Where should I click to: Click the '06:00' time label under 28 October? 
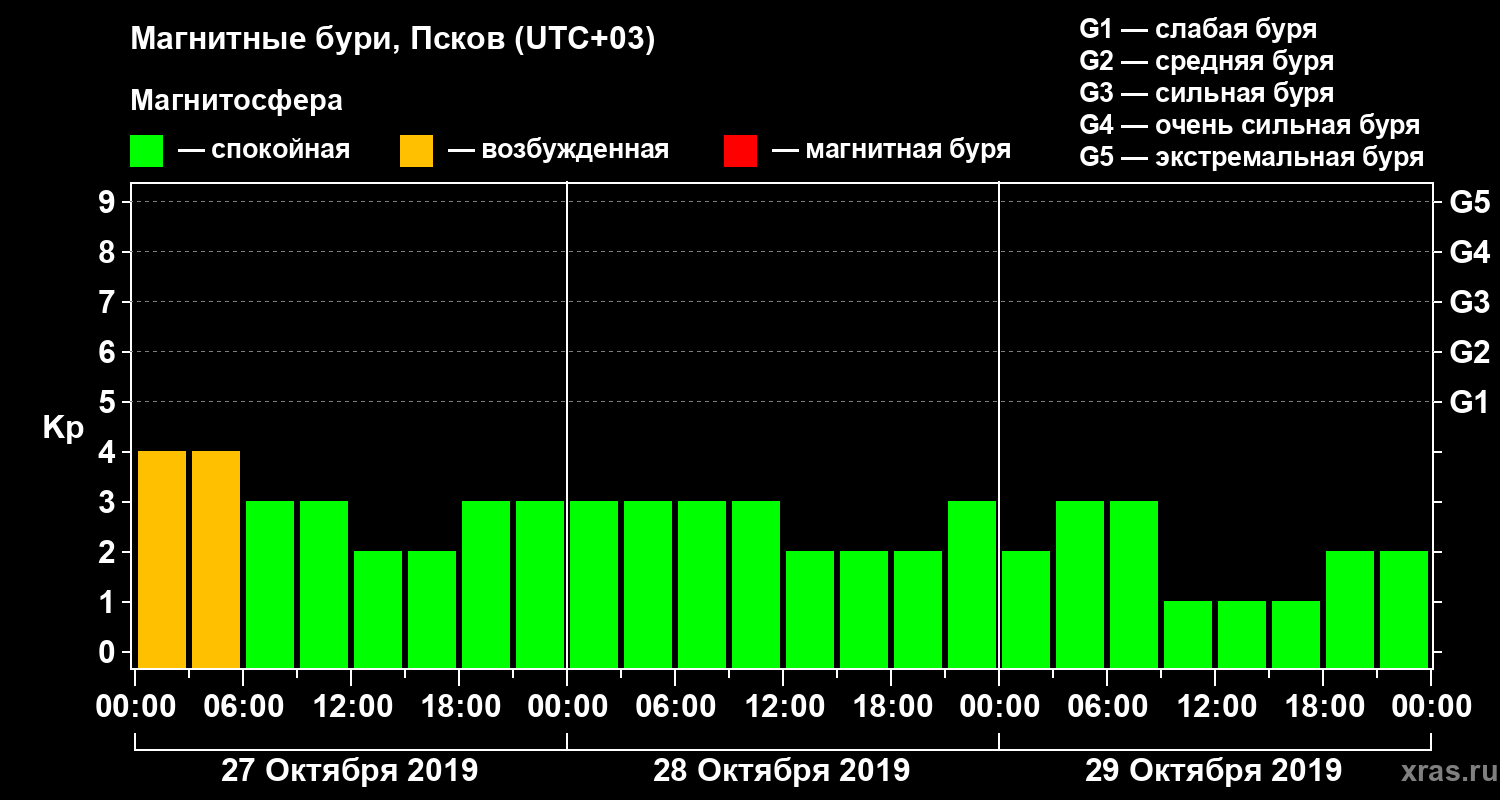tap(675, 707)
